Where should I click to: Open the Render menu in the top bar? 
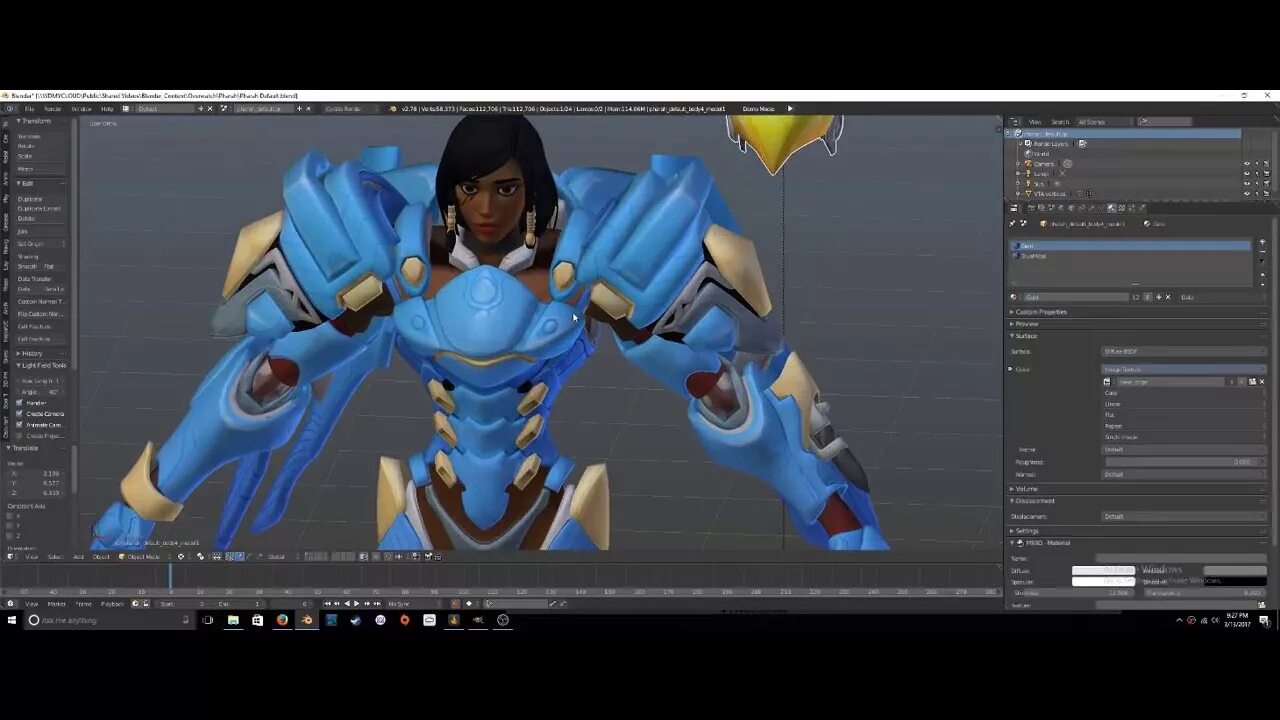coord(53,109)
